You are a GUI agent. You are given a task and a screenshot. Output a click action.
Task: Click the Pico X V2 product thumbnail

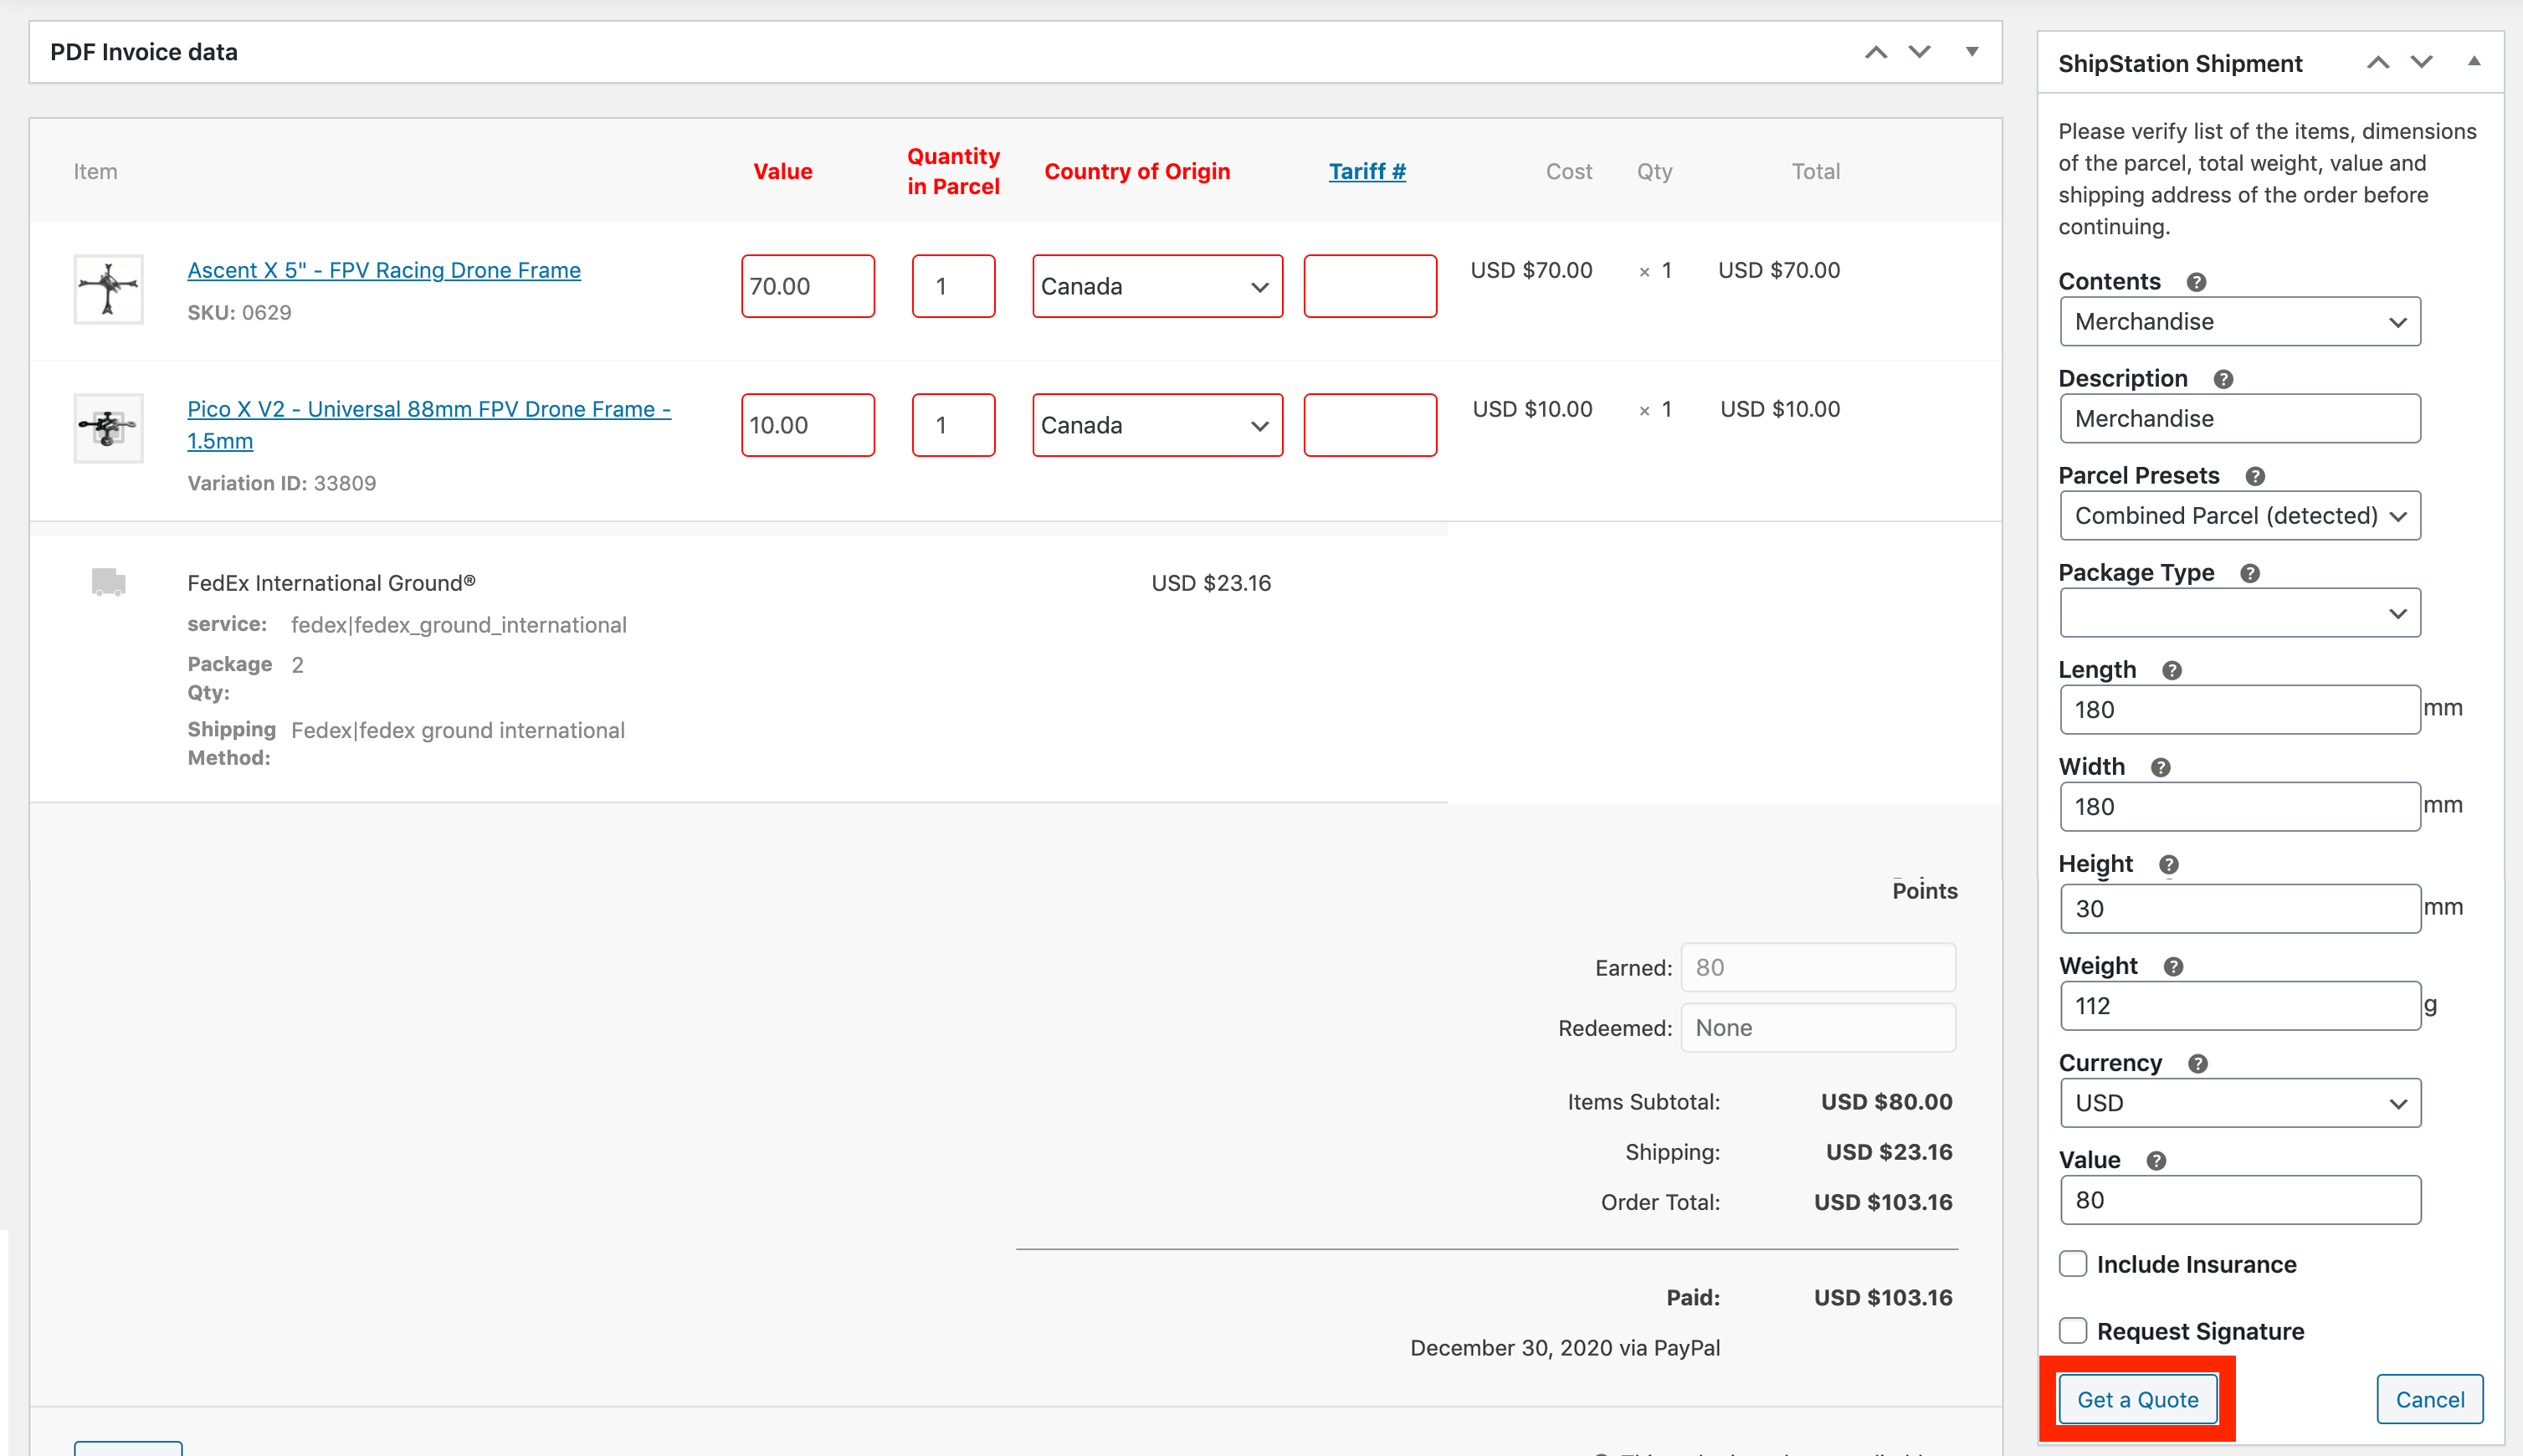pyautogui.click(x=108, y=428)
